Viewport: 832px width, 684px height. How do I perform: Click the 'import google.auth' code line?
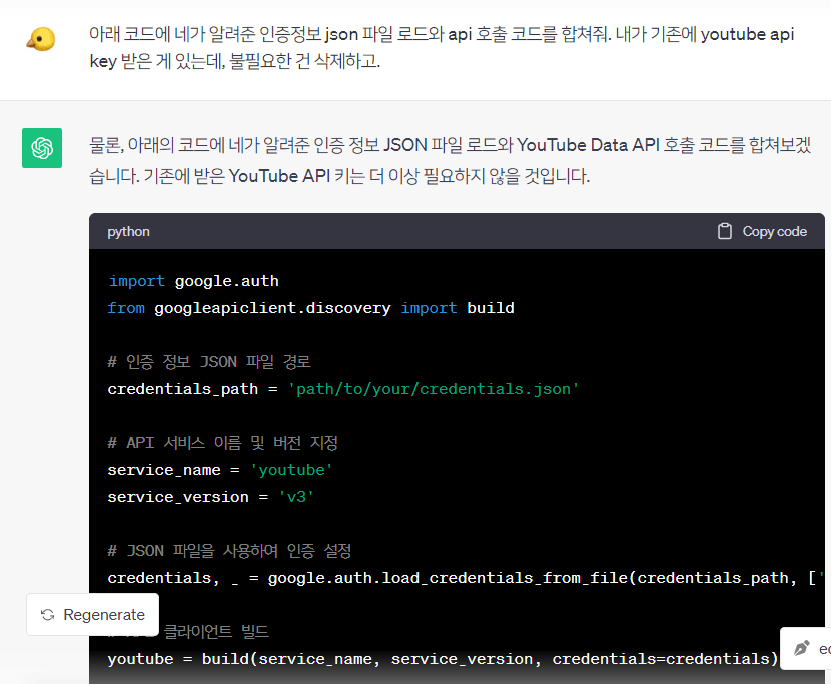pos(193,281)
